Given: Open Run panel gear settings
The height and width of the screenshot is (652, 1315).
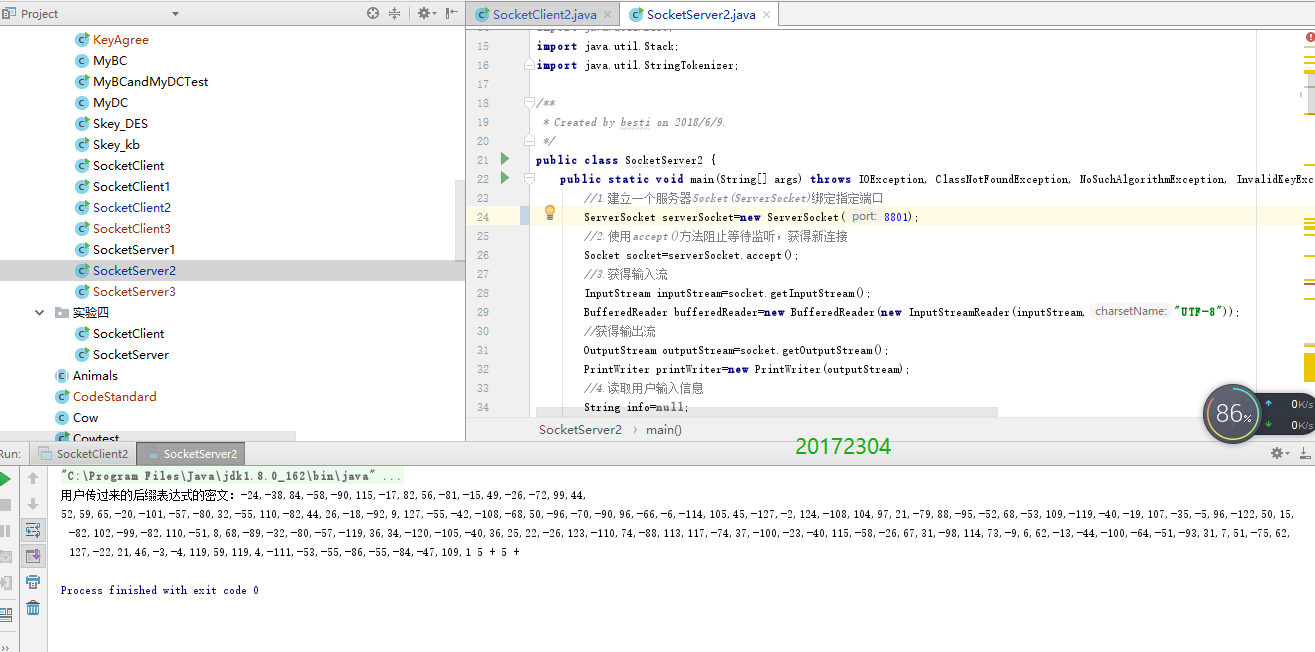Looking at the screenshot, I should [1278, 453].
